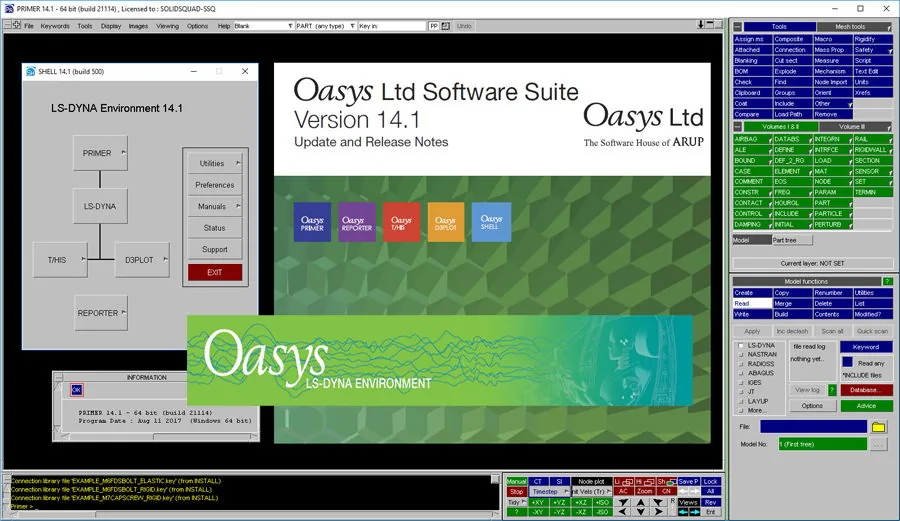The width and height of the screenshot is (900, 521).
Task: Open the Keywords menu
Action: coord(55,26)
